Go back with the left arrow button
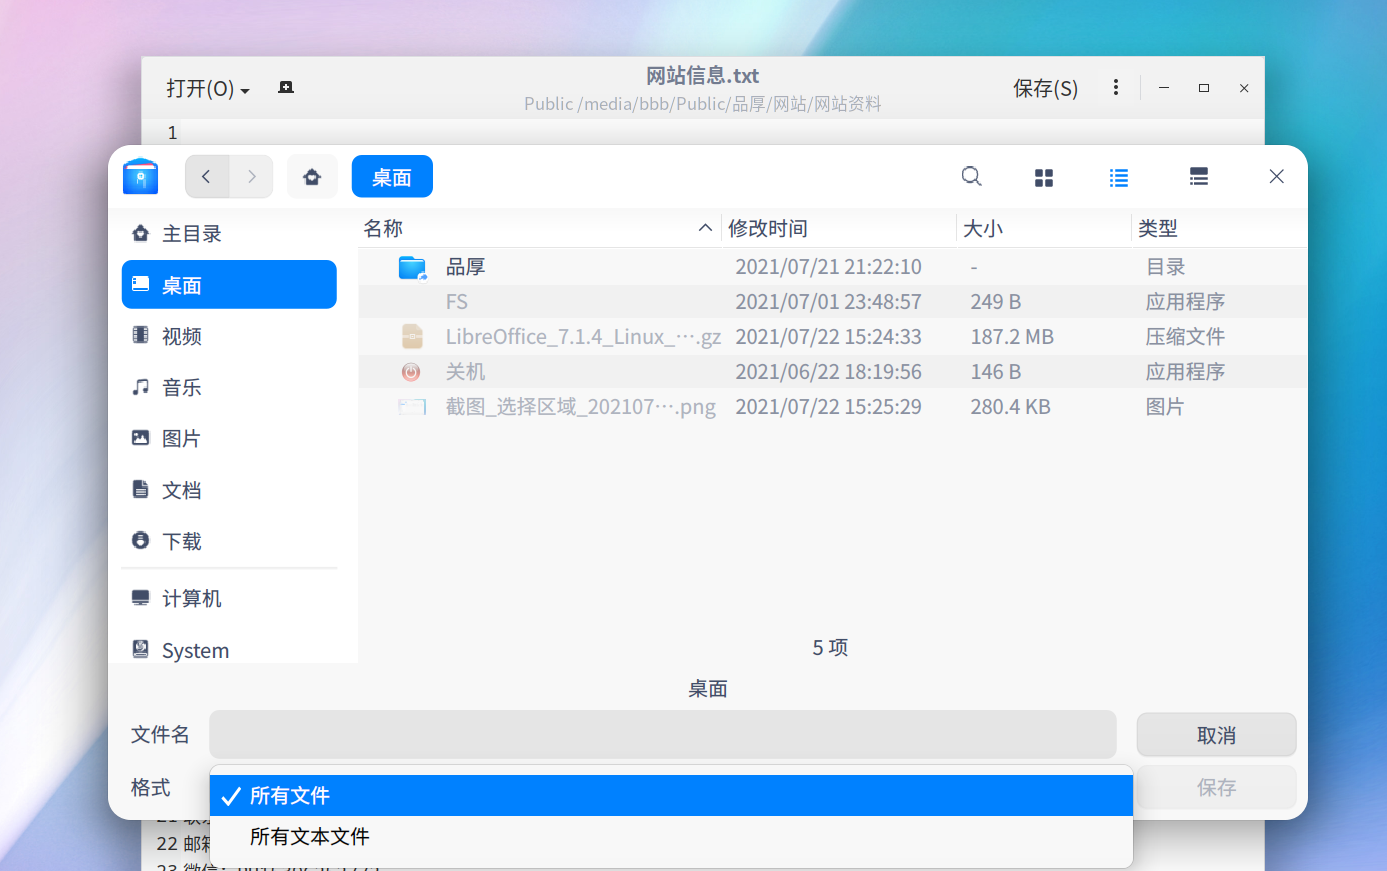The width and height of the screenshot is (1387, 871). tap(207, 177)
